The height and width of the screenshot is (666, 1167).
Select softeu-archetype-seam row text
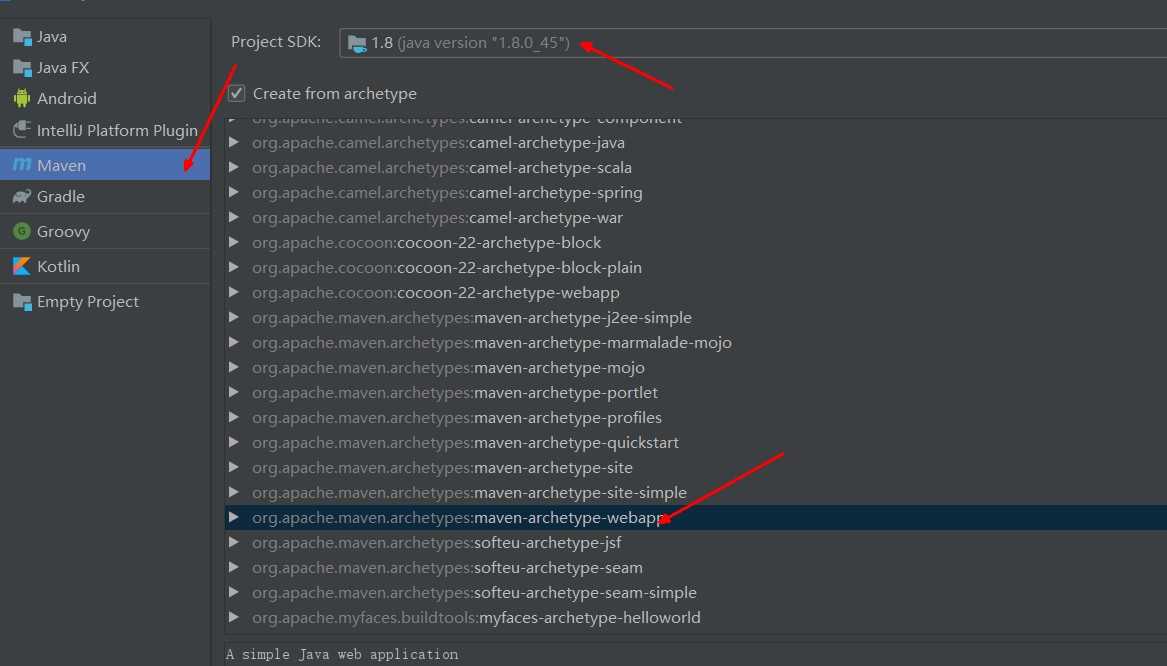pyautogui.click(x=447, y=568)
